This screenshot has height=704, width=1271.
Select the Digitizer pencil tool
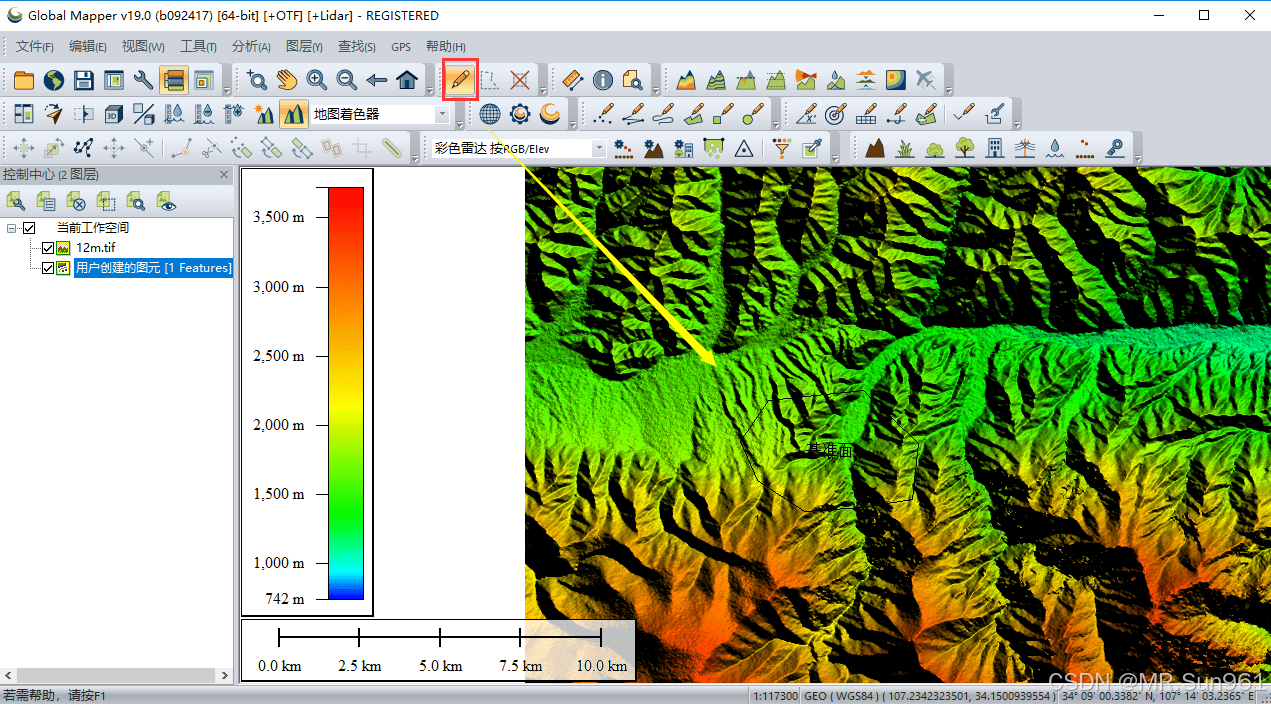(x=460, y=80)
